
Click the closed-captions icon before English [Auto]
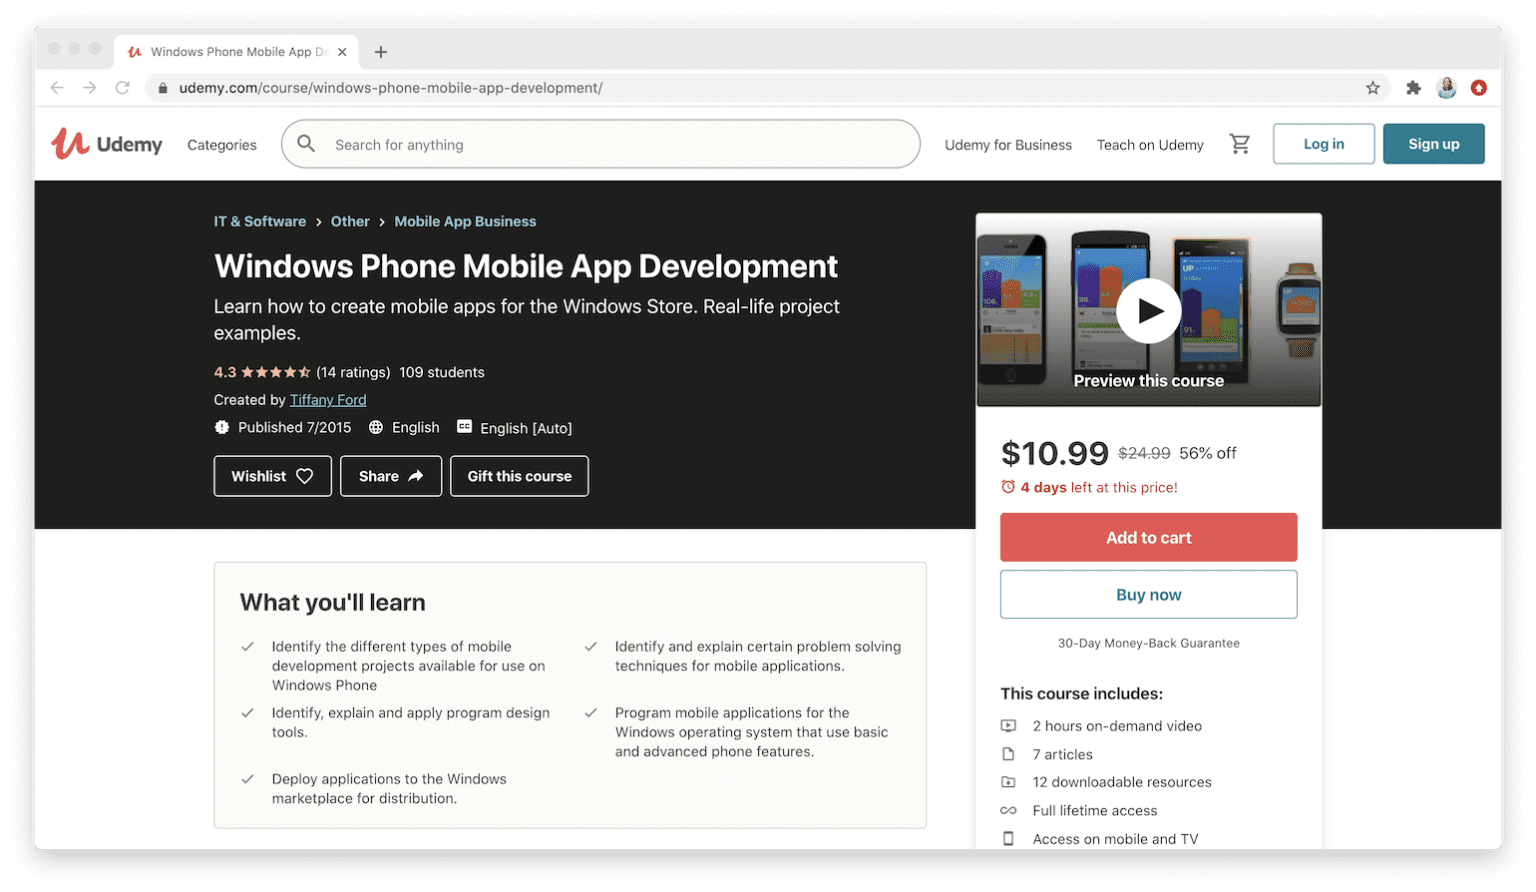[464, 426]
